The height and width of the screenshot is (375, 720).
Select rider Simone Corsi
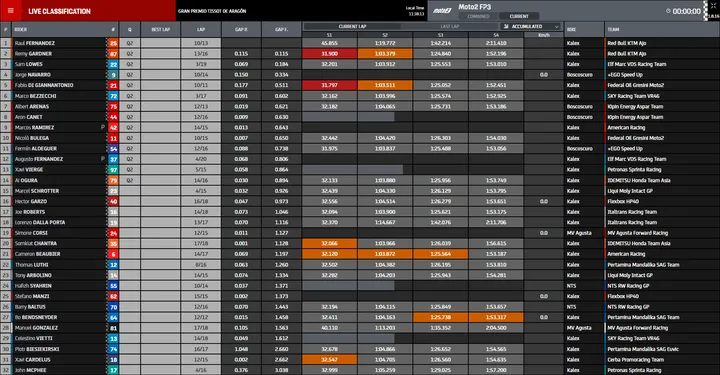tap(31, 233)
